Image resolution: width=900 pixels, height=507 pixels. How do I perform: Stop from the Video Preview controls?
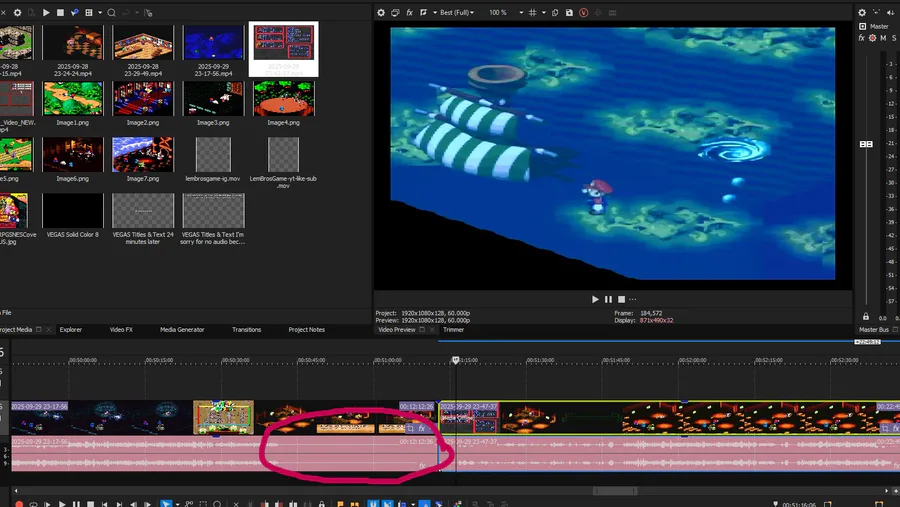pos(622,299)
